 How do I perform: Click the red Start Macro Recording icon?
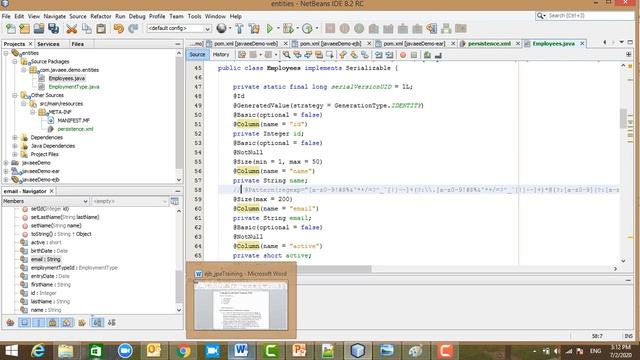click(x=403, y=55)
